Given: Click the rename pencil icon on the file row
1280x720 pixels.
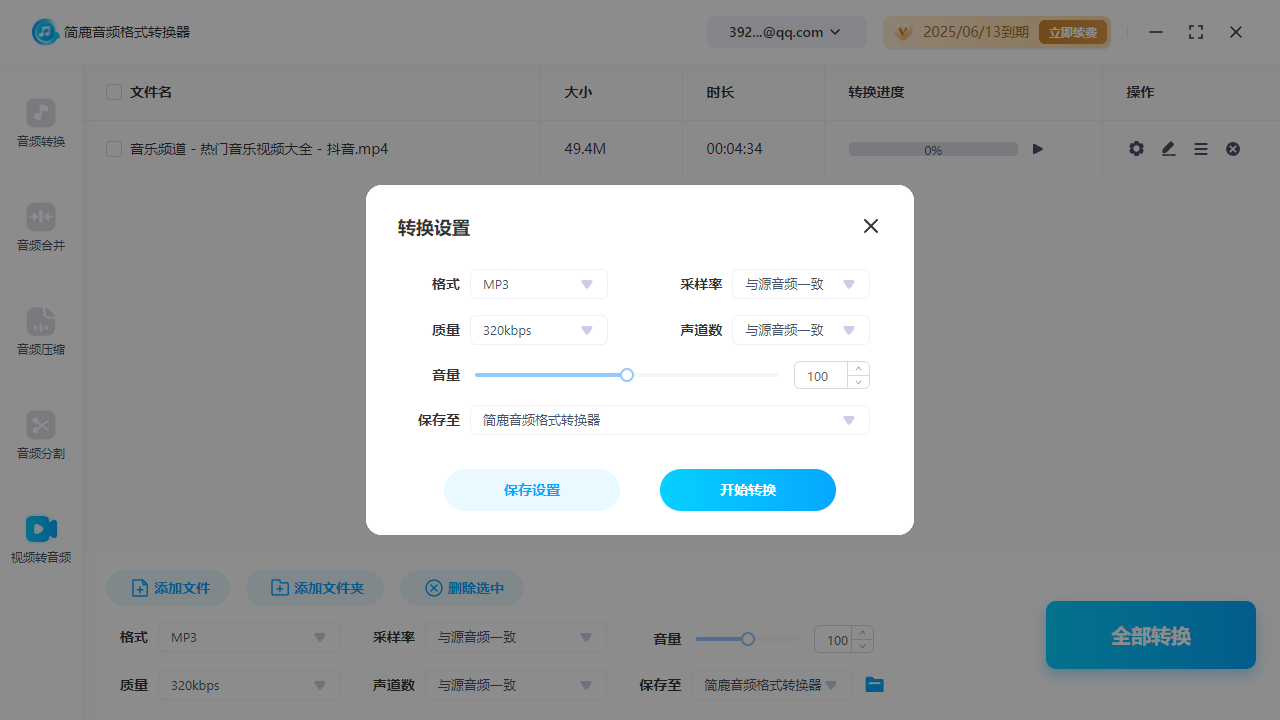Looking at the screenshot, I should coord(1168,148).
